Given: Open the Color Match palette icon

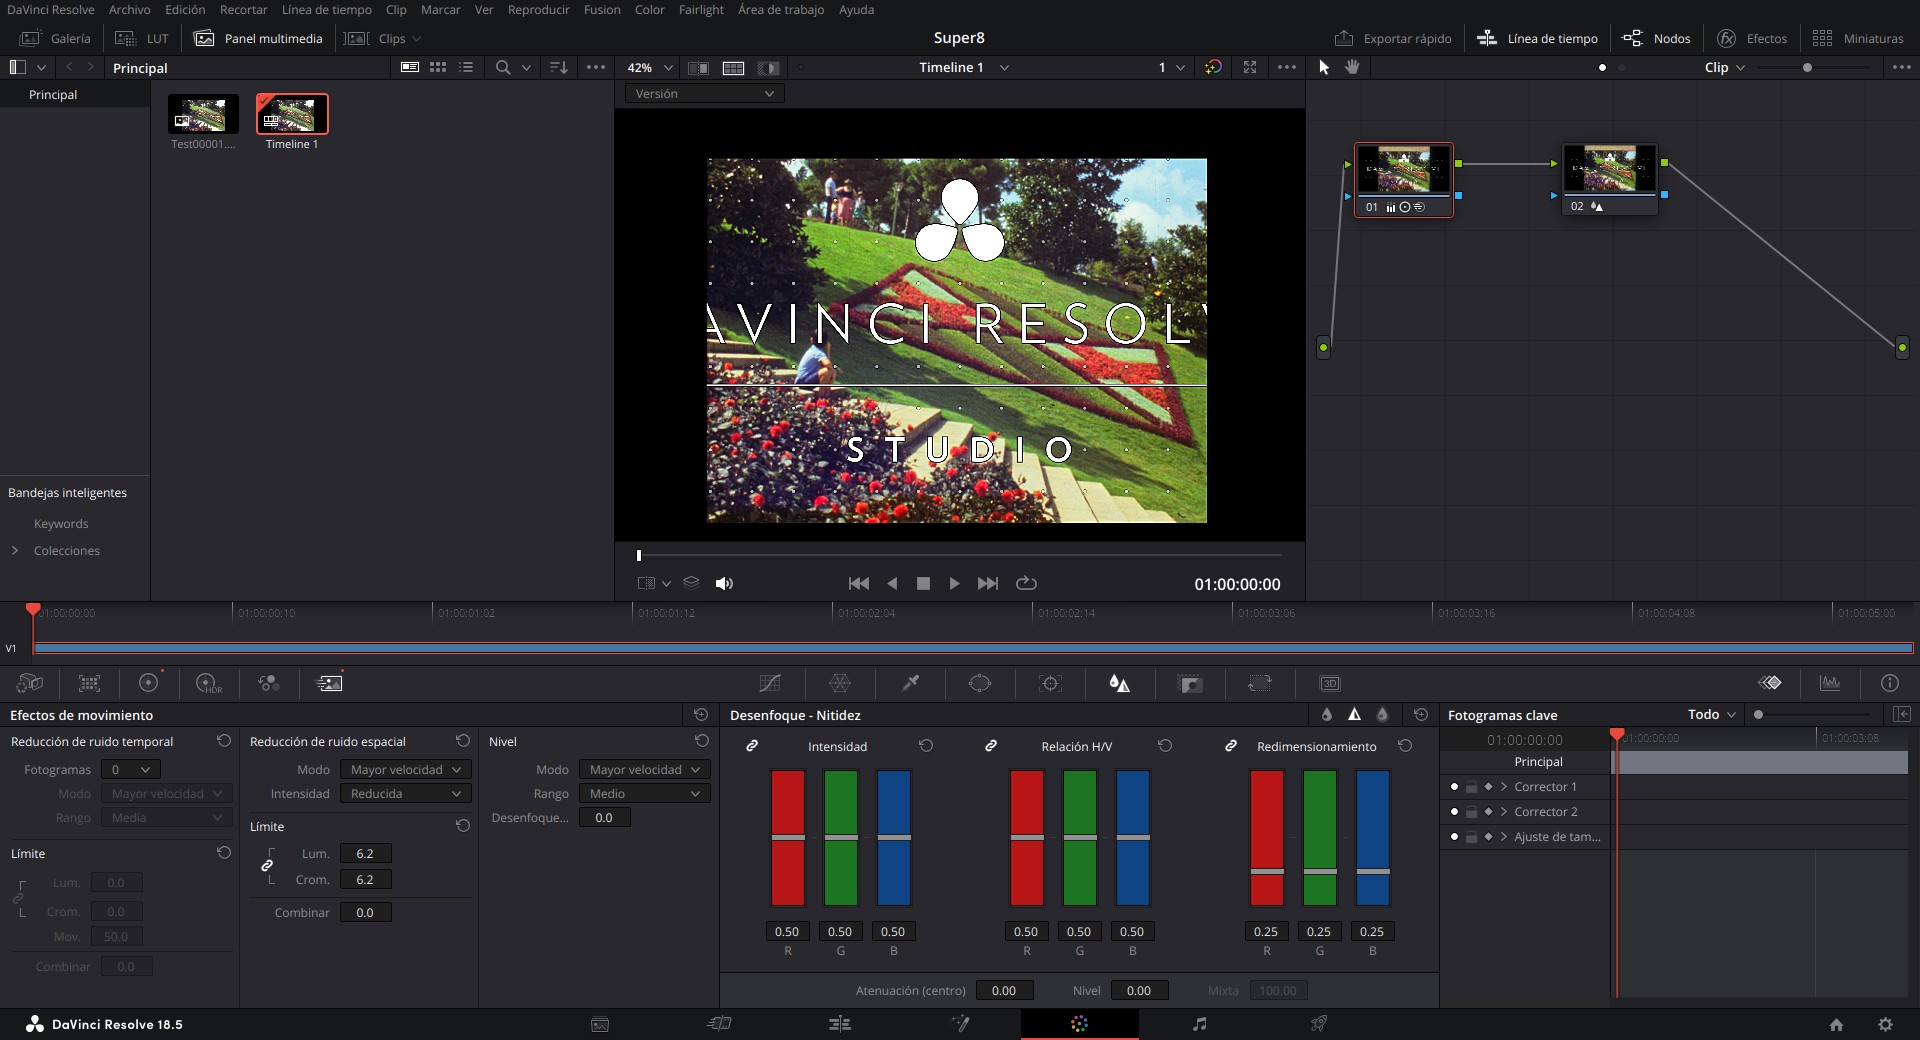Looking at the screenshot, I should click(89, 683).
